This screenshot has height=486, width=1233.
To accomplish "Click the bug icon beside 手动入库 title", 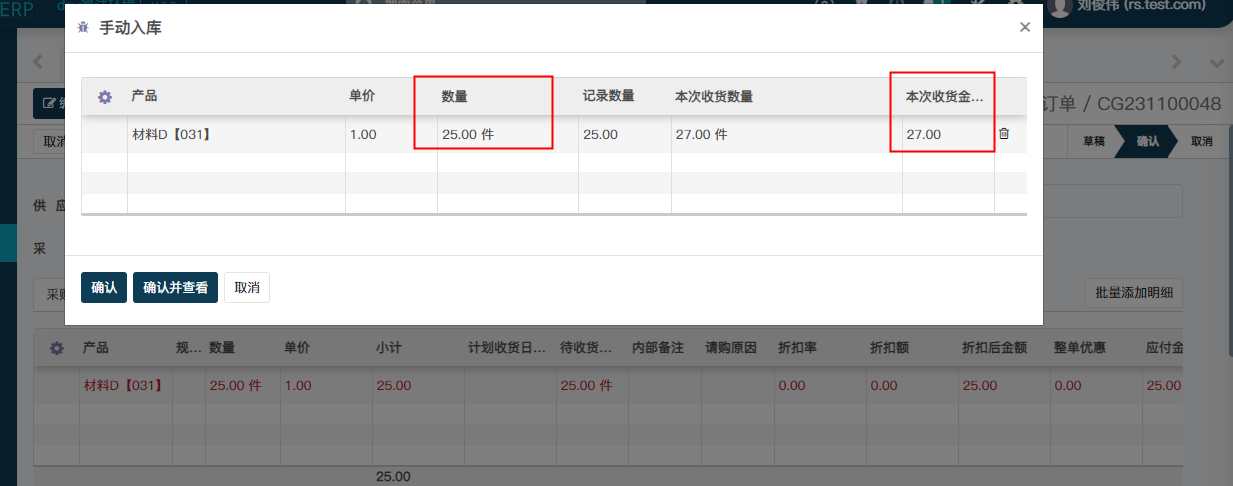I will [x=83, y=28].
